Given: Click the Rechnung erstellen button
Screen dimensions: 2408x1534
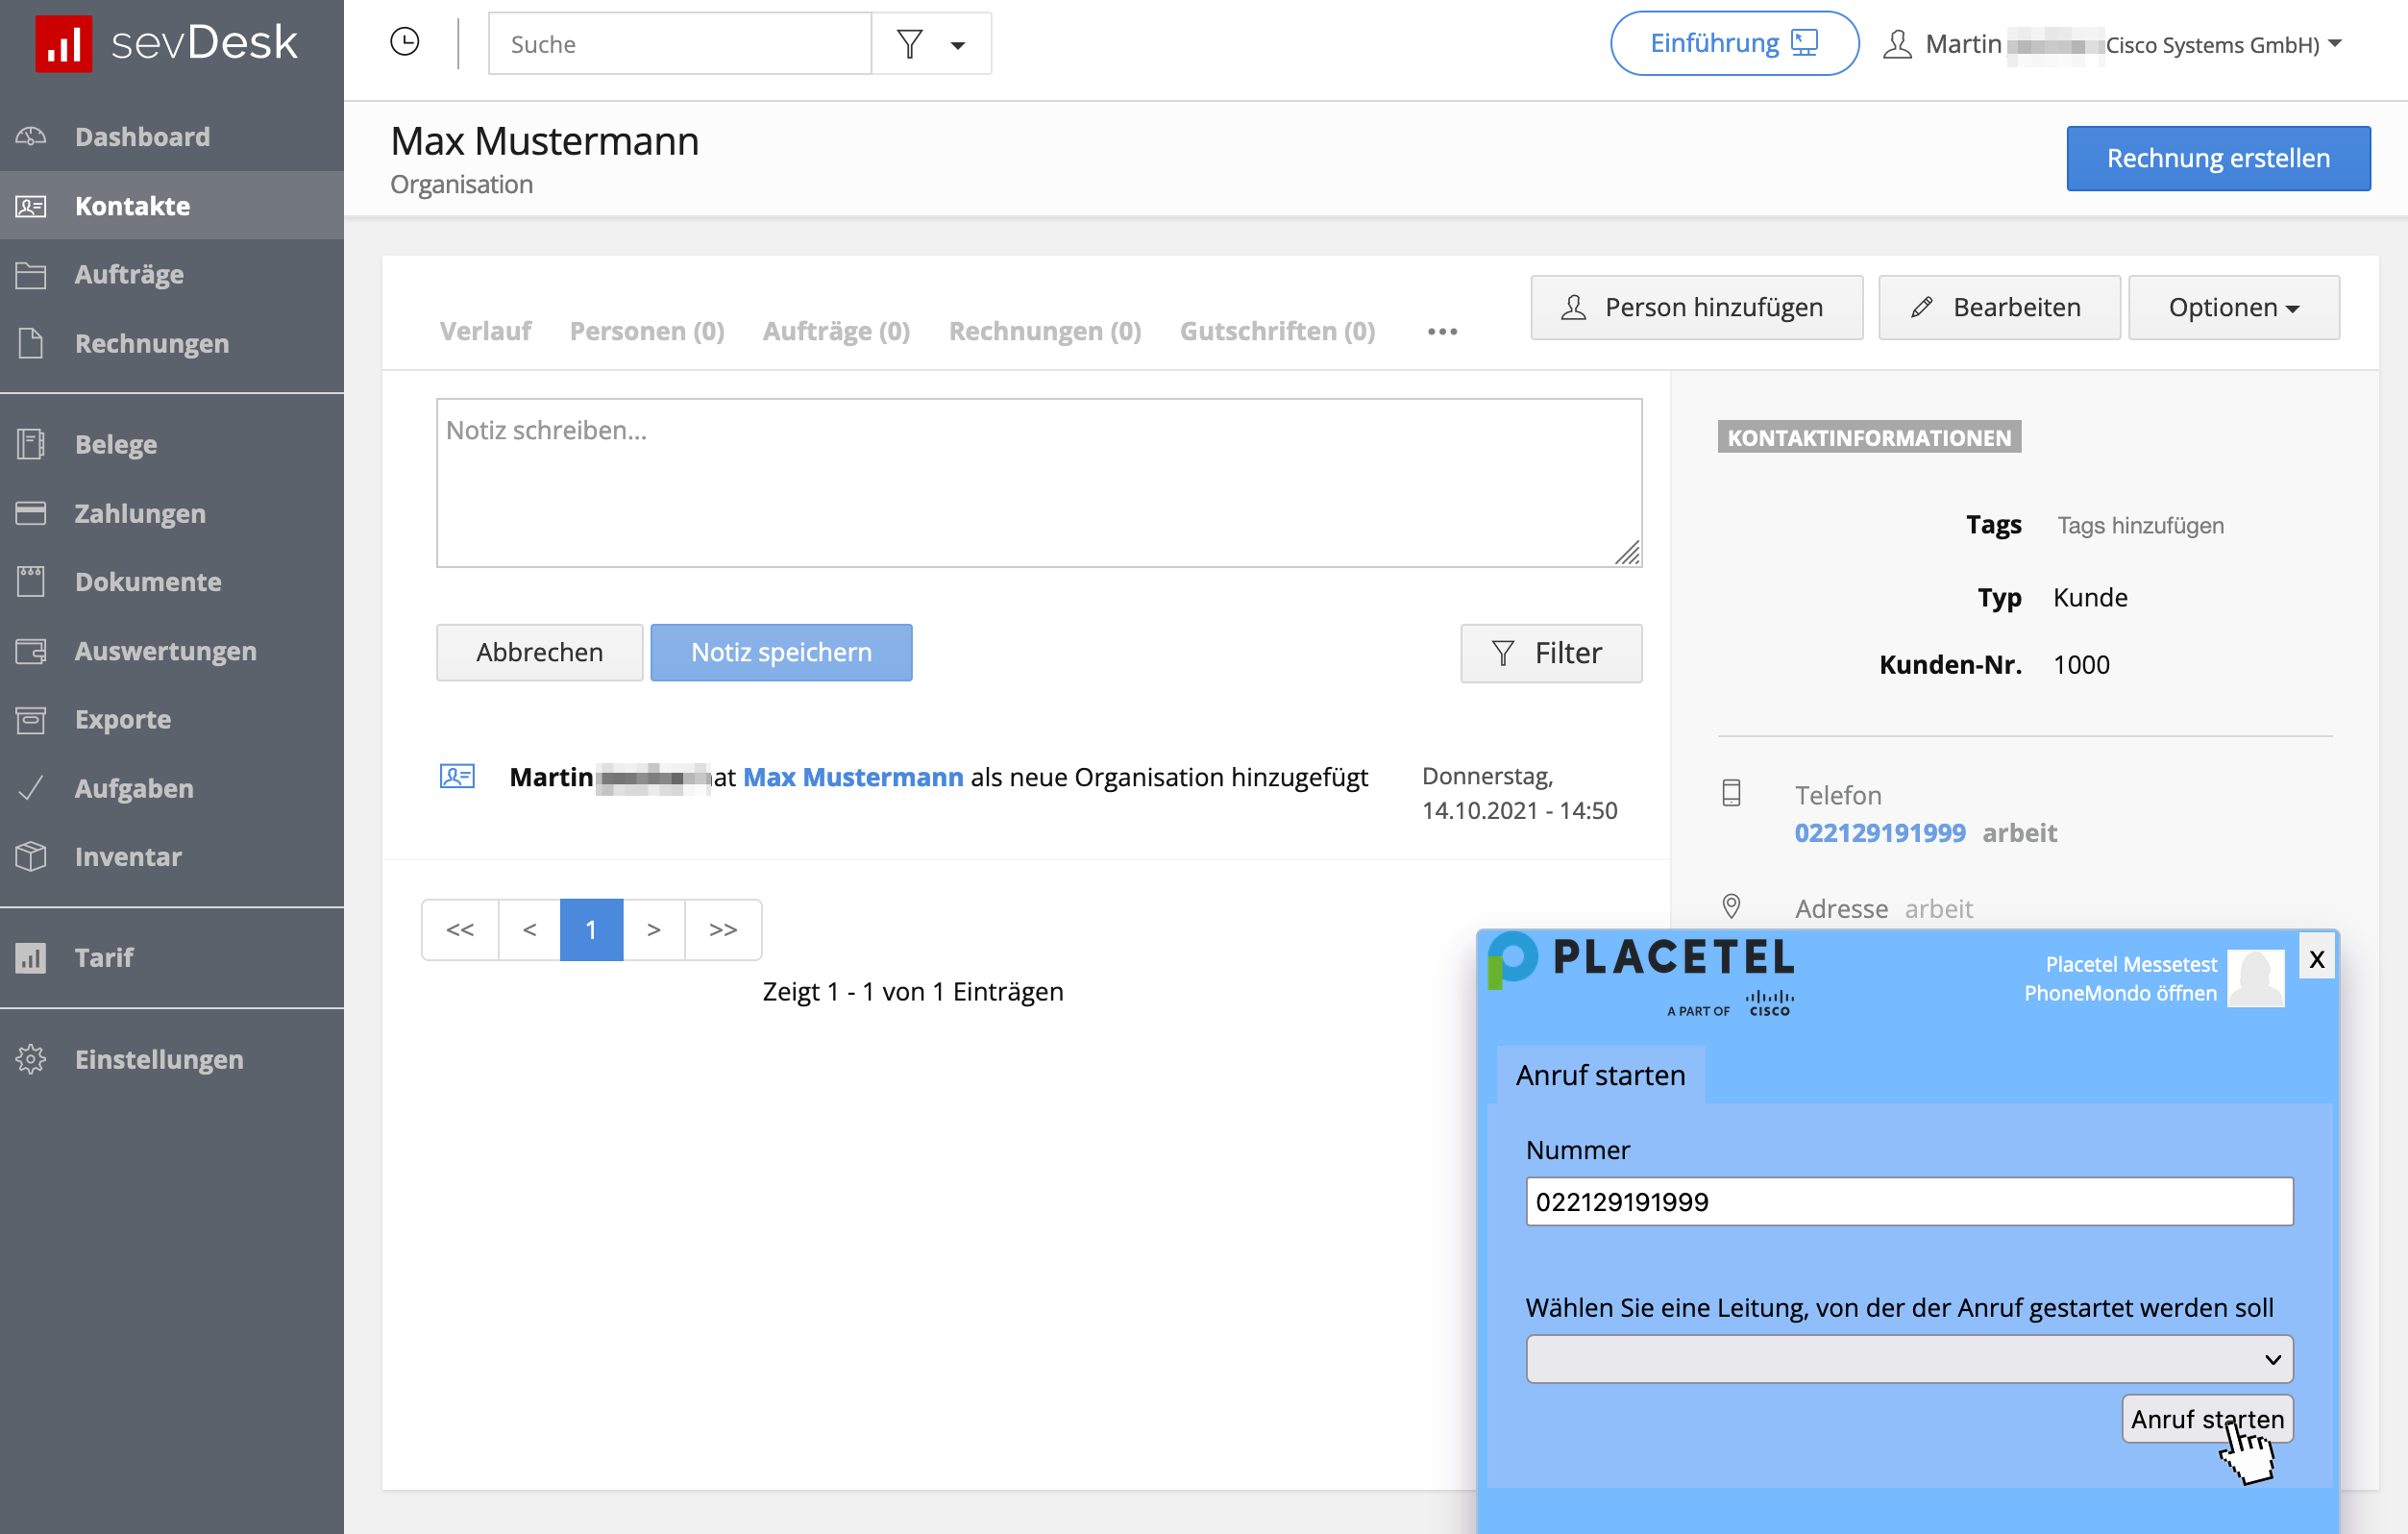Looking at the screenshot, I should 2218,158.
